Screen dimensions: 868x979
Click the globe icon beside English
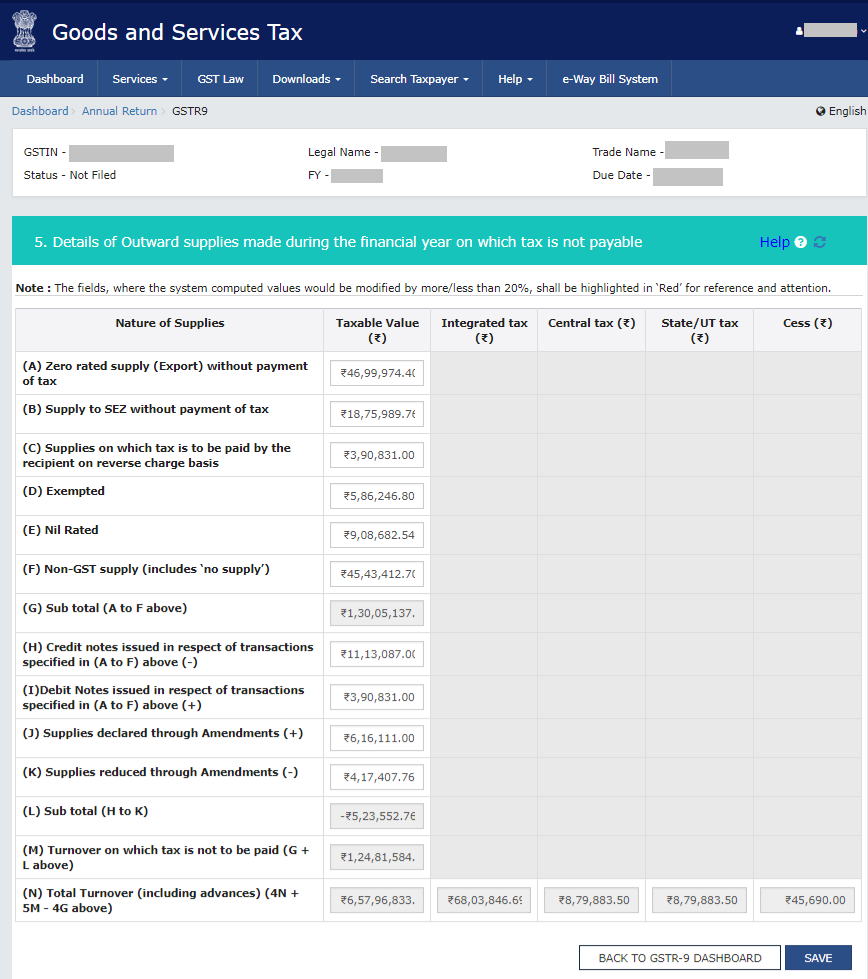coord(820,111)
